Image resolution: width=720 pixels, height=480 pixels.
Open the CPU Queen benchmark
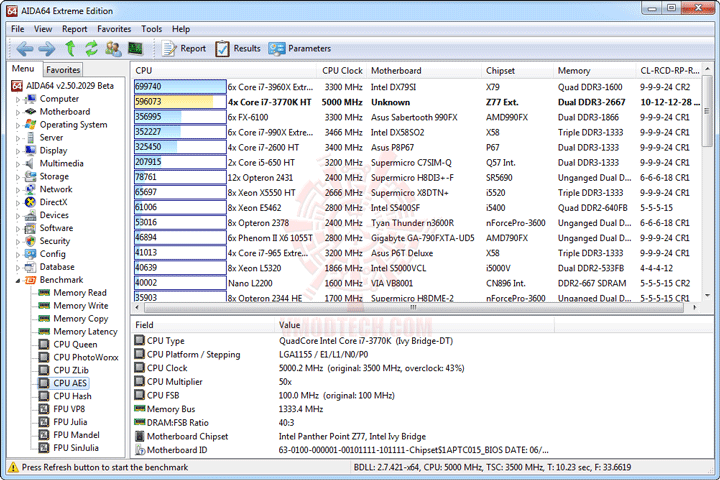[75, 344]
